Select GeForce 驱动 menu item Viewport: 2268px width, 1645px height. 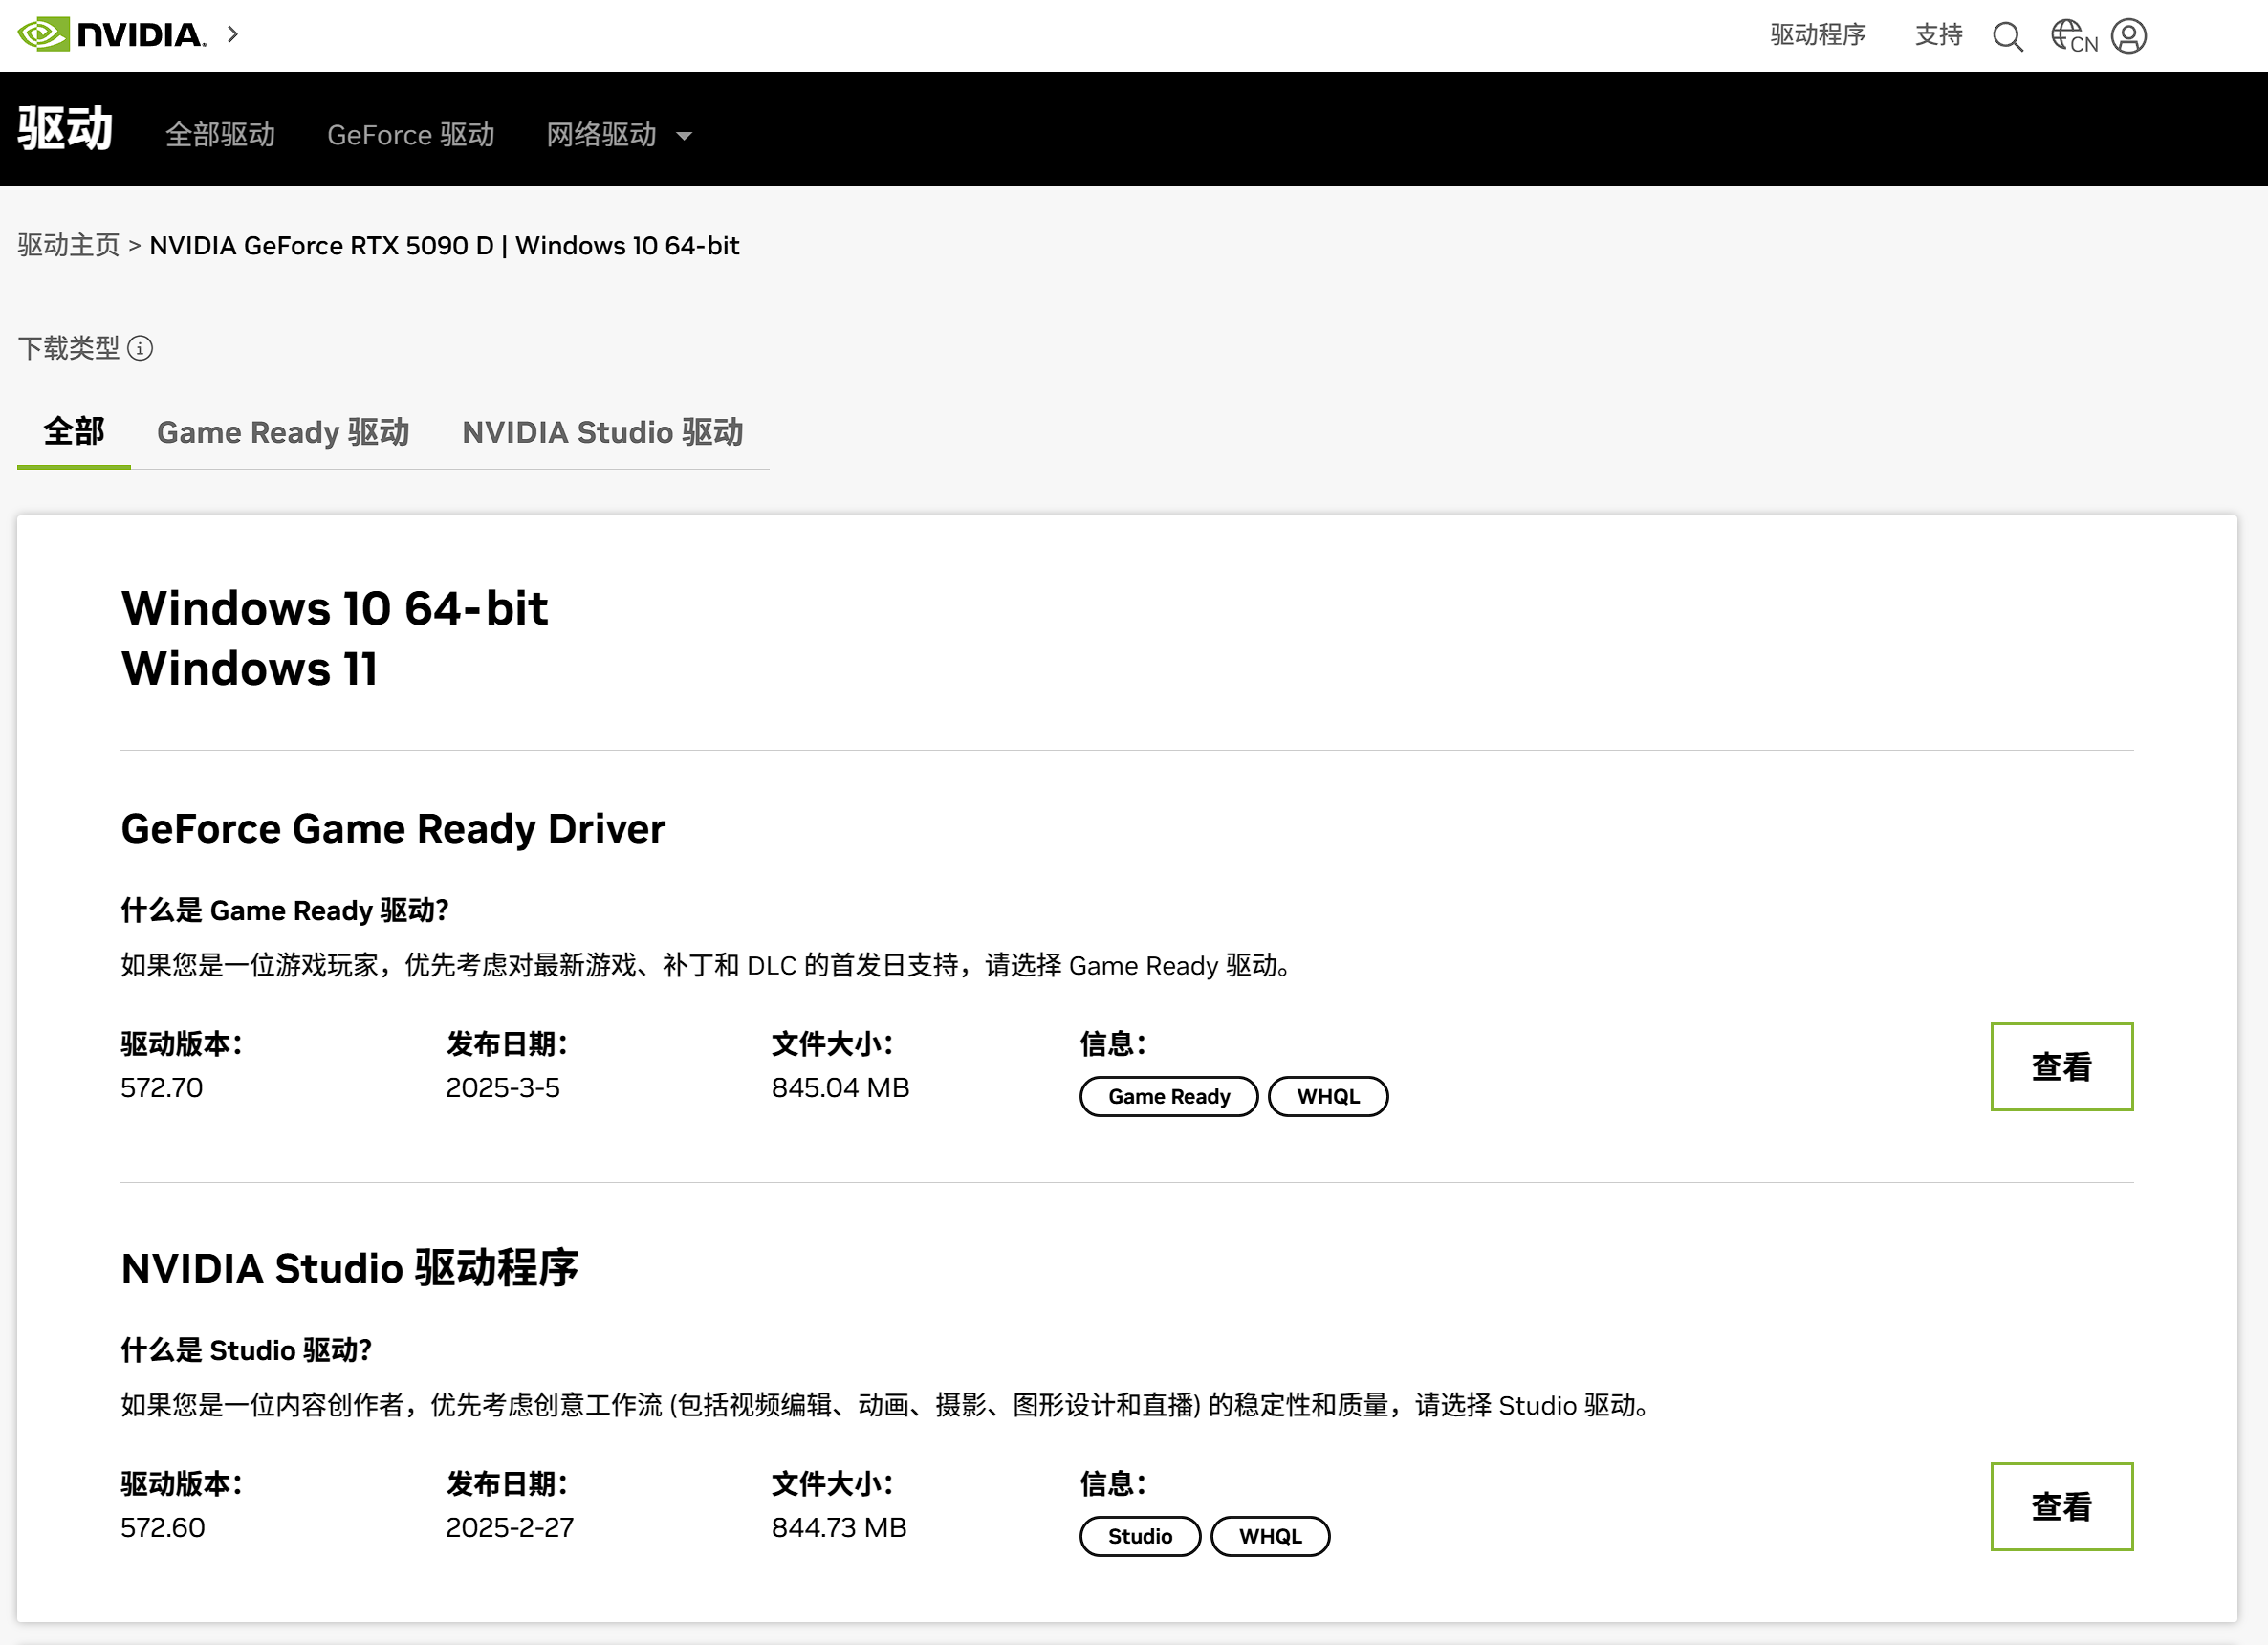coord(411,135)
